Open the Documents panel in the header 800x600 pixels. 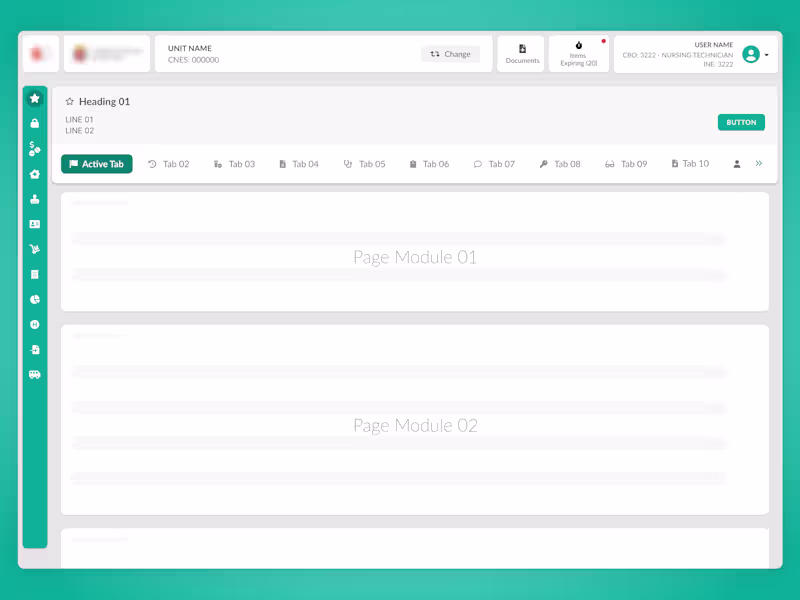tap(521, 53)
